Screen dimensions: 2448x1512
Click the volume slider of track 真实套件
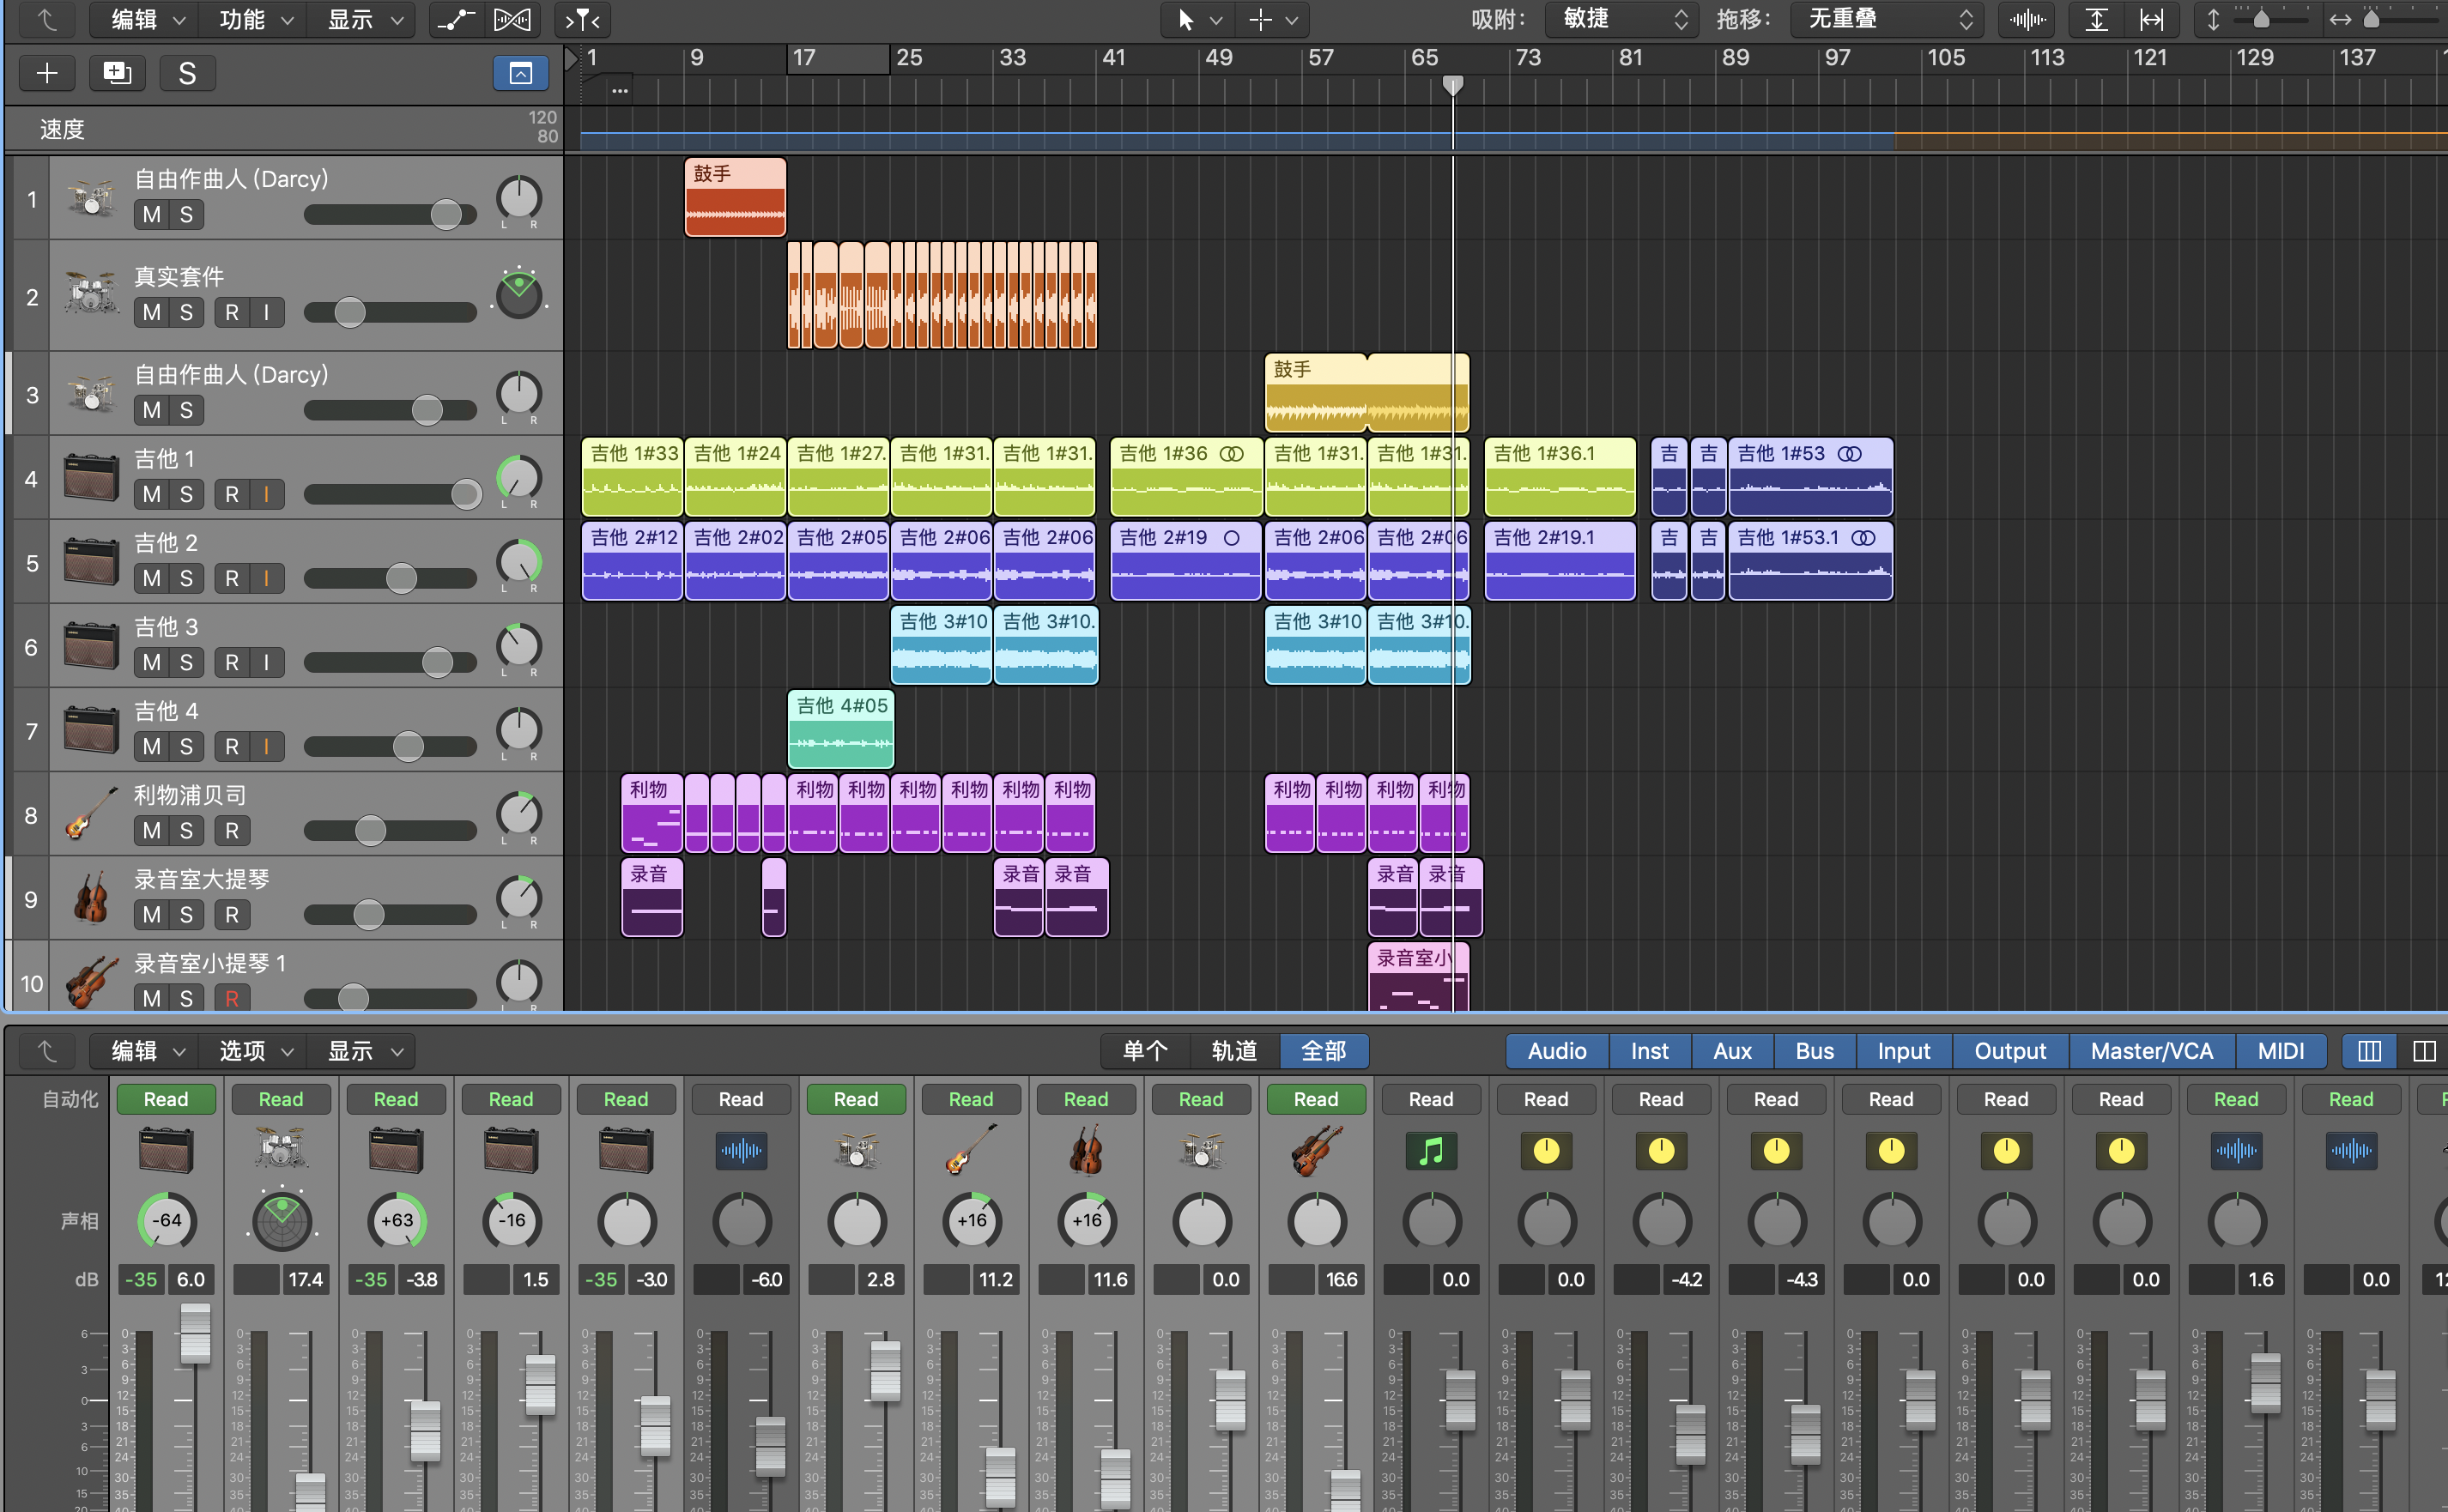point(390,312)
